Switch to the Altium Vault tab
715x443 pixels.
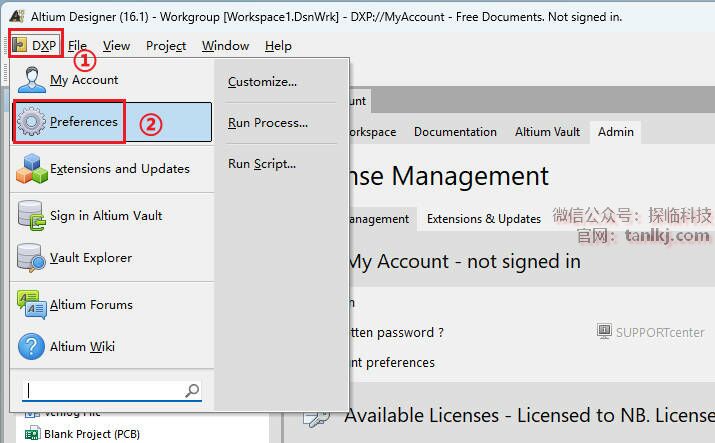(x=547, y=132)
